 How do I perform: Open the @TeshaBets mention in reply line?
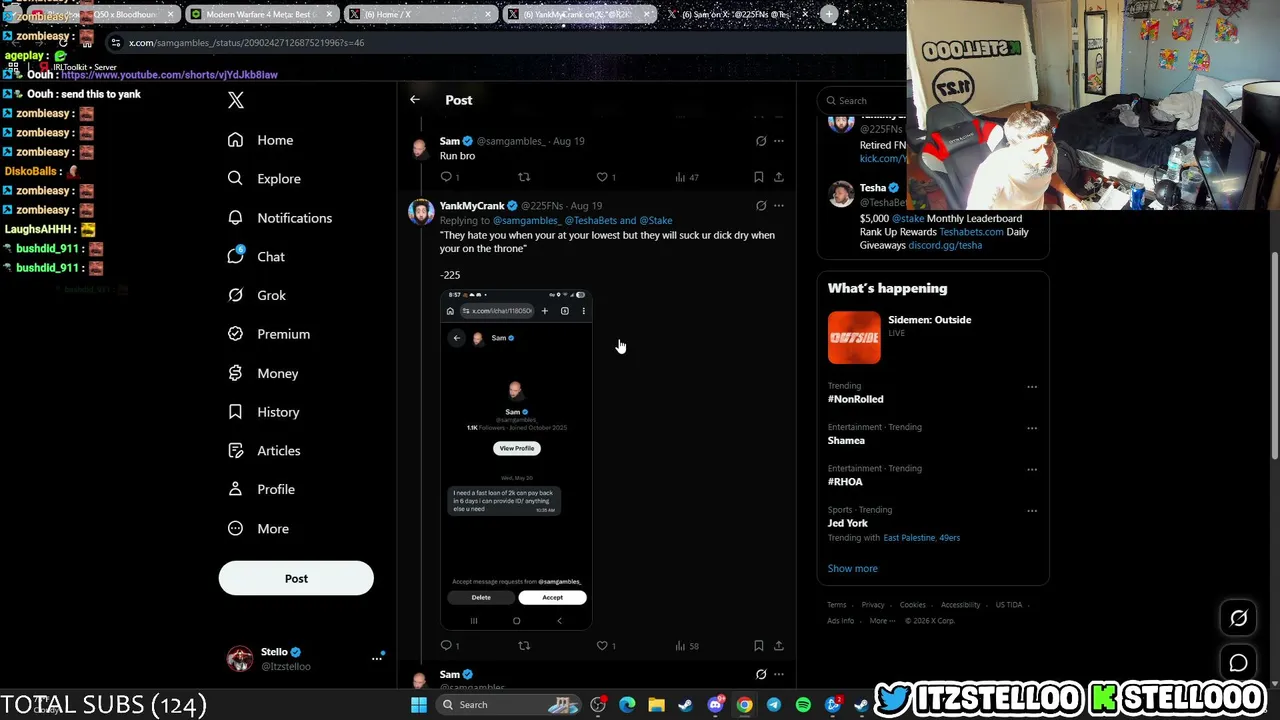[590, 220]
